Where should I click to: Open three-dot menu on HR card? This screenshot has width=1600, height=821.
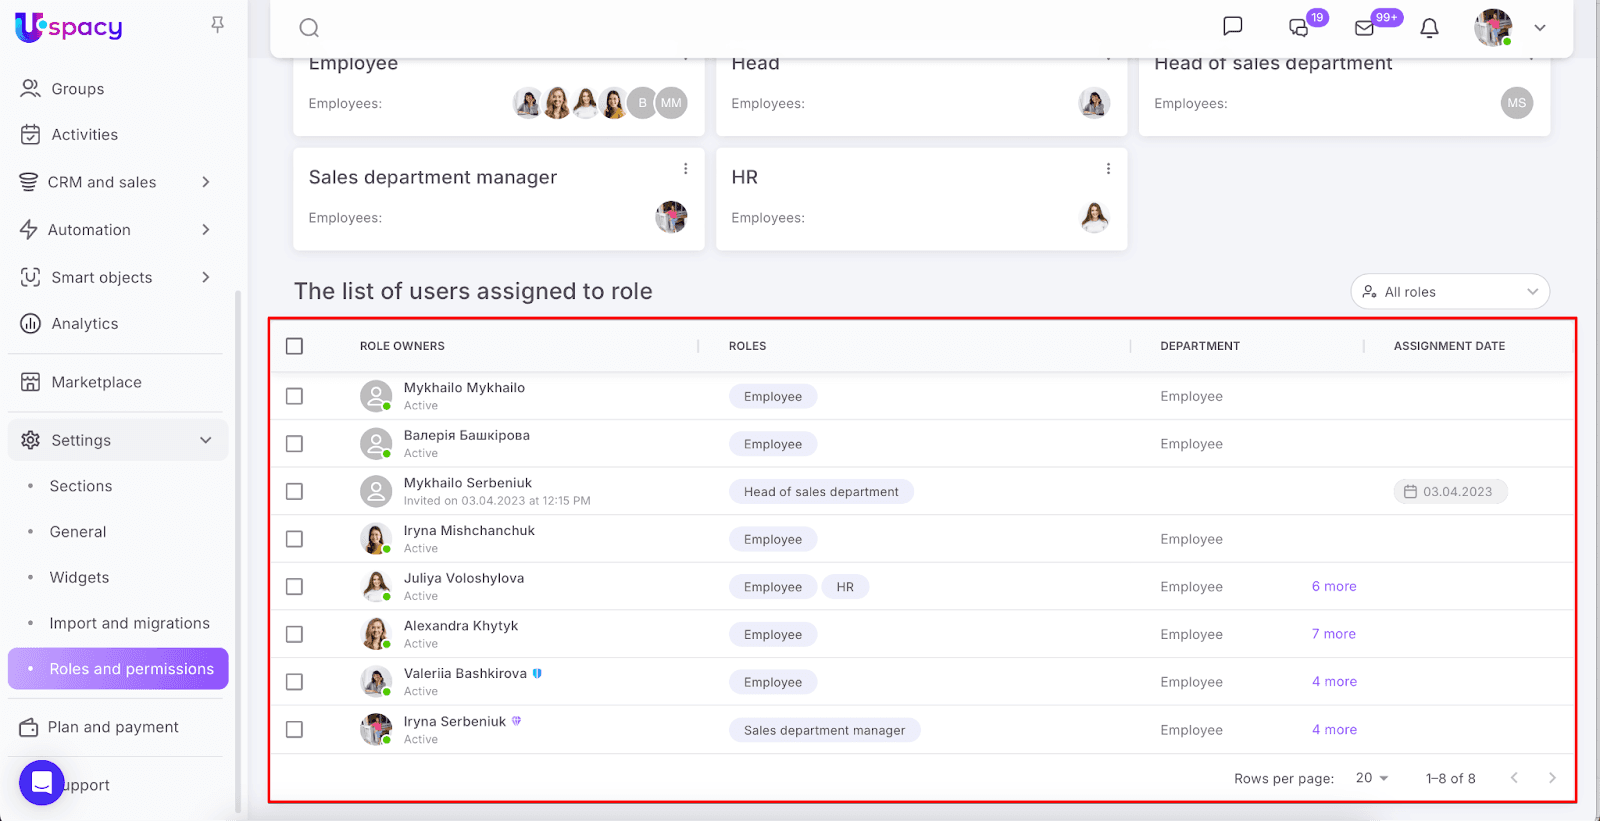(x=1108, y=169)
